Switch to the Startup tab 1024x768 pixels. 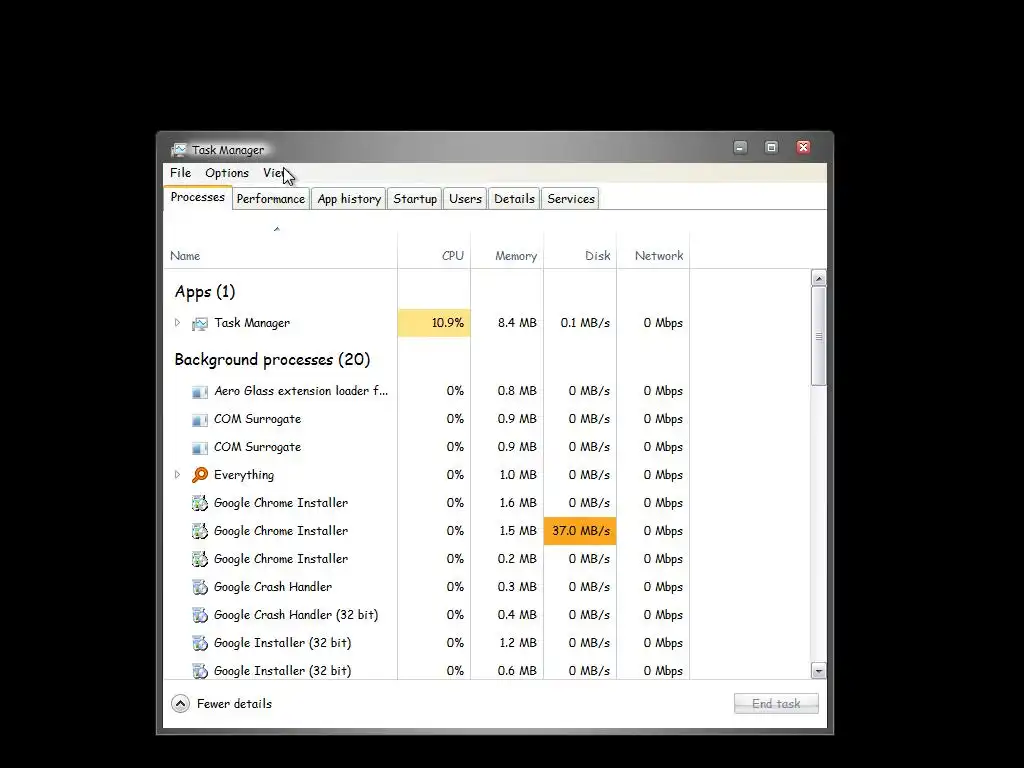point(415,199)
